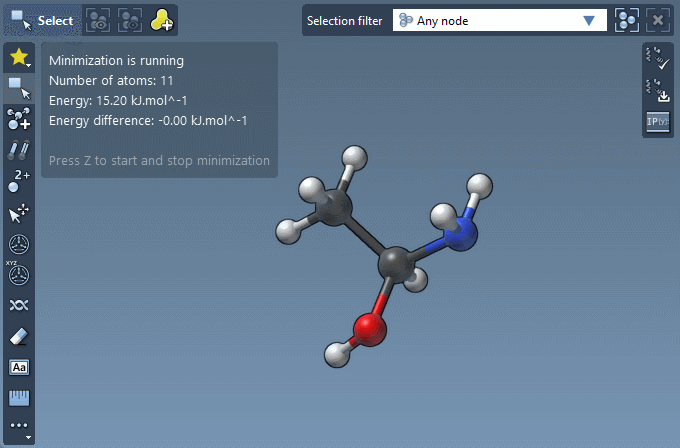
Task: Select the XYZ axis rotation tool
Action: tap(19, 273)
